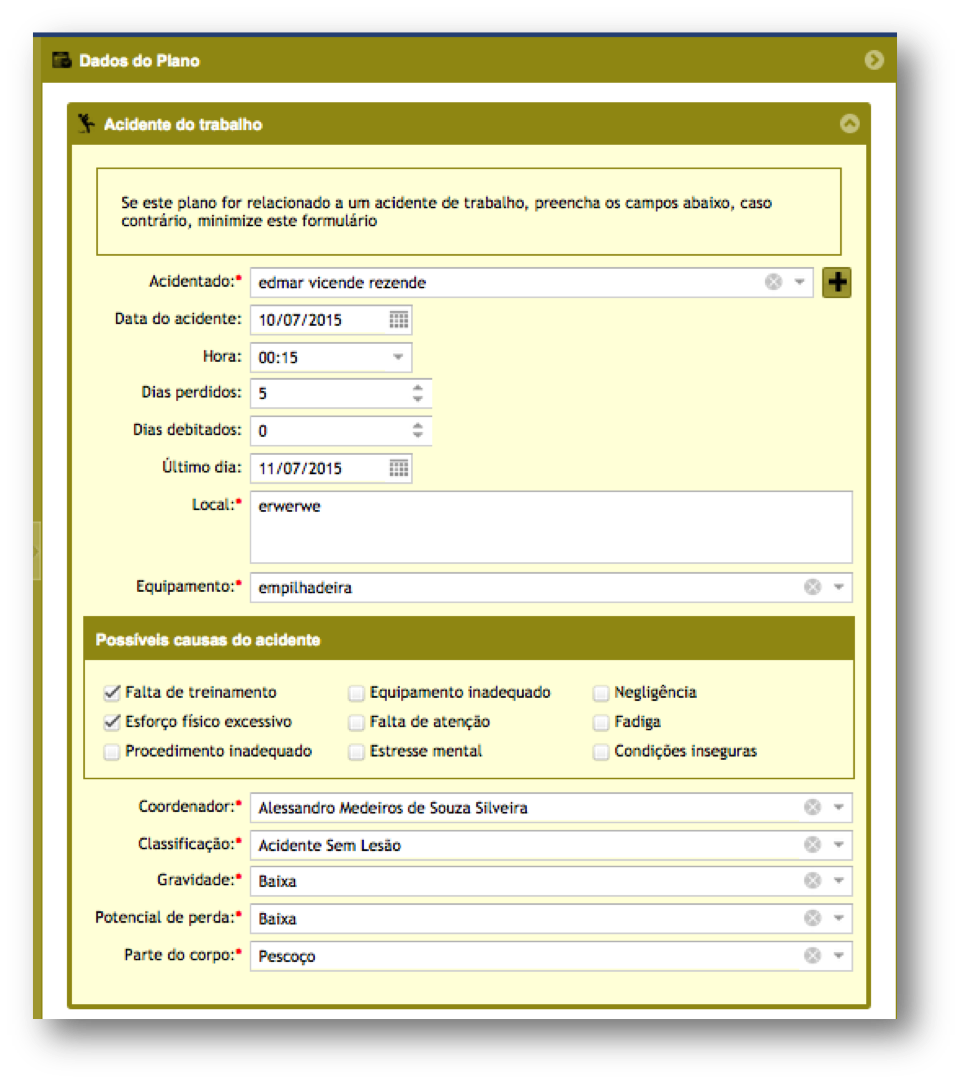The height and width of the screenshot is (1084, 962).
Task: Click the Acidente do trabalho falling-person icon
Action: click(86, 124)
